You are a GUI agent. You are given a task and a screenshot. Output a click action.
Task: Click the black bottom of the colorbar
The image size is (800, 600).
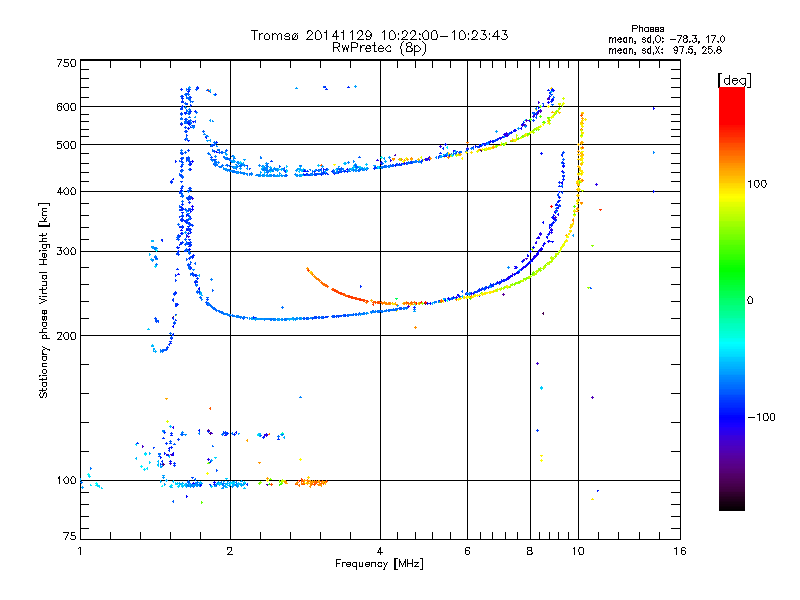tap(732, 504)
